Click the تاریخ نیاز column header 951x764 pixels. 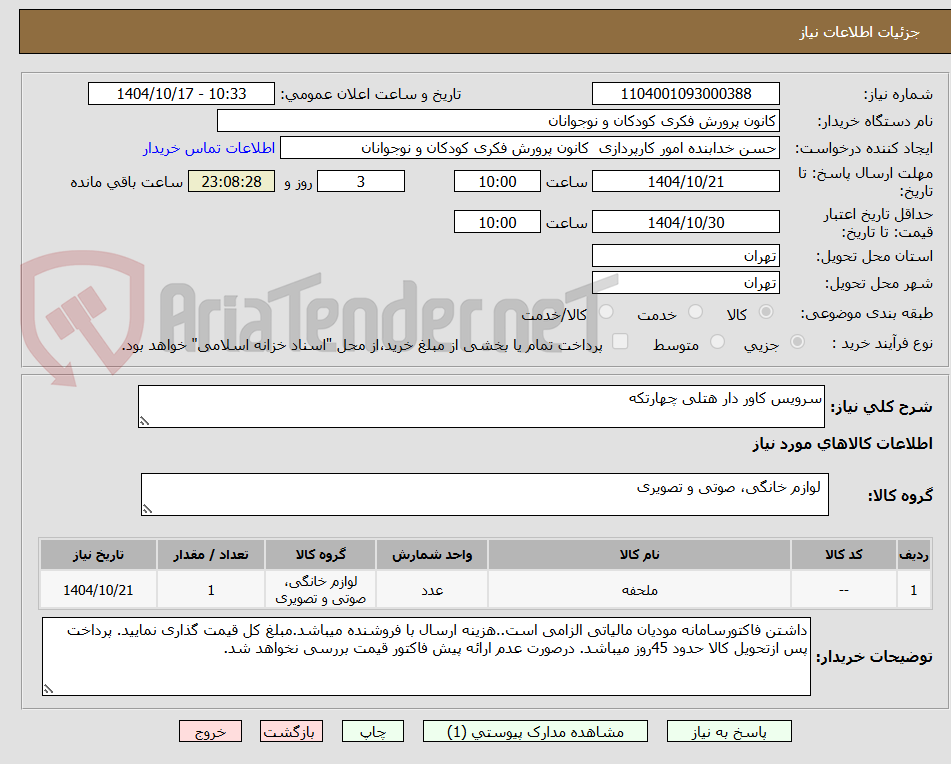click(x=98, y=555)
